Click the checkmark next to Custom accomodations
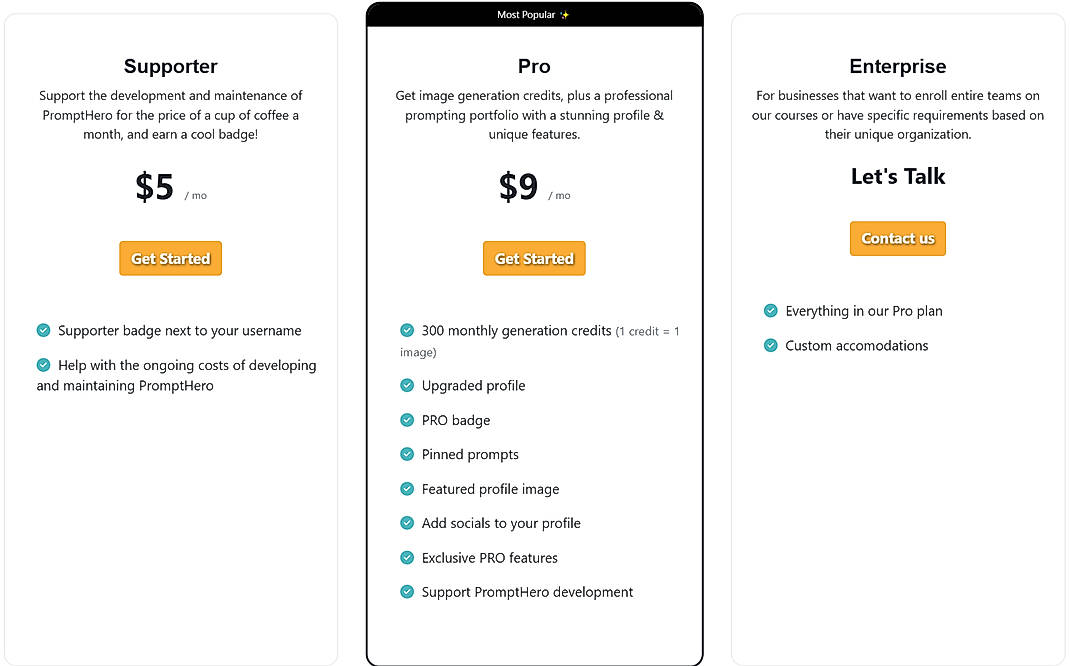Viewport: 1070px width, 666px height. point(771,345)
